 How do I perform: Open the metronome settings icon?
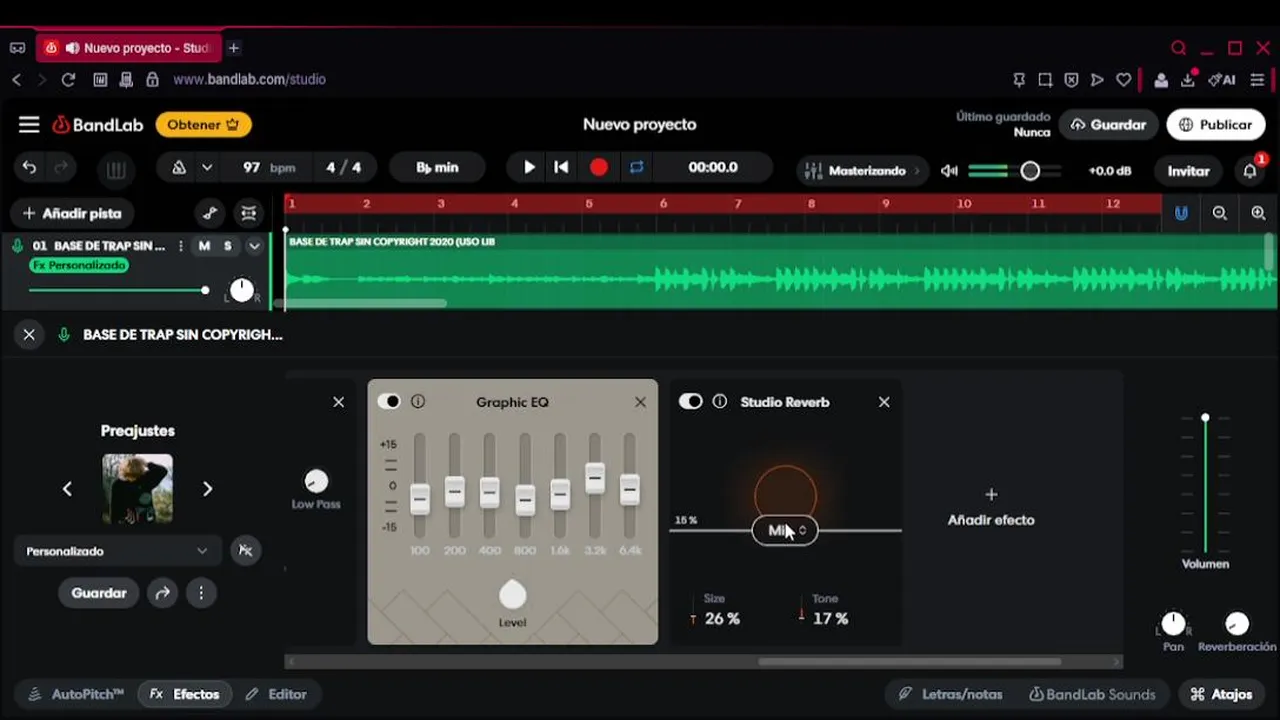click(179, 168)
